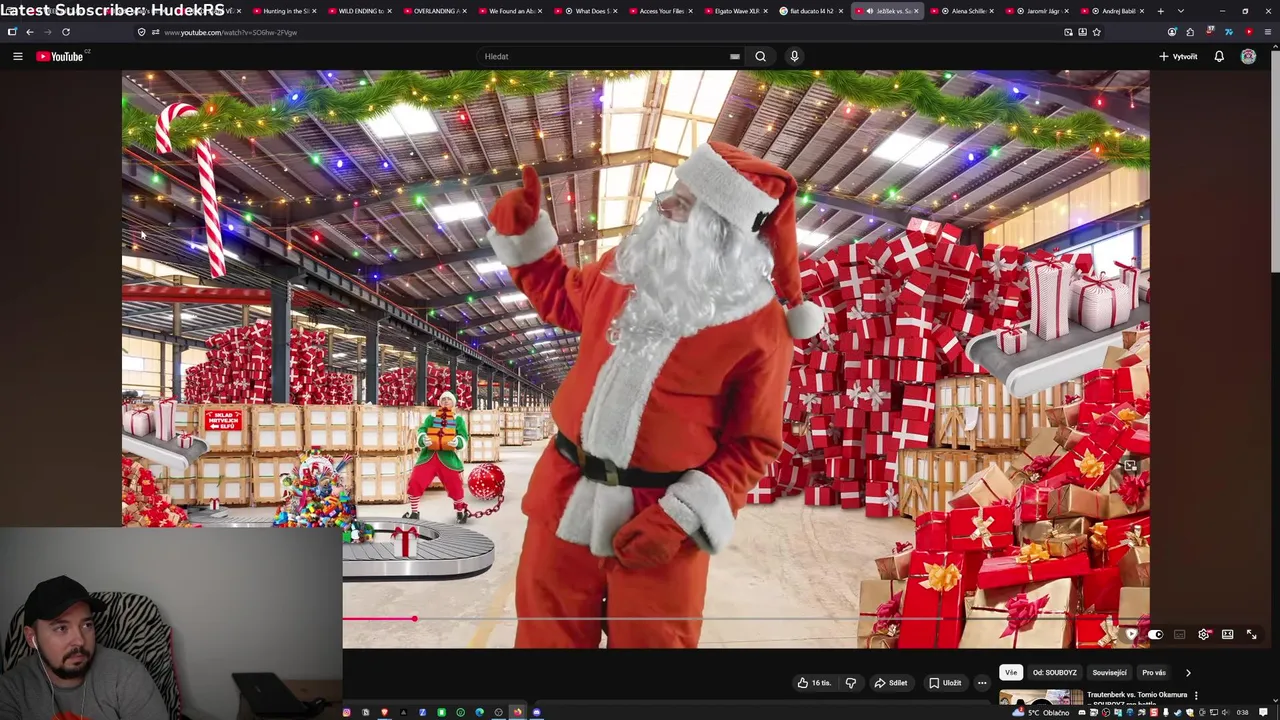The image size is (1280, 720).
Task: Go back with the browser back arrow
Action: tap(29, 32)
